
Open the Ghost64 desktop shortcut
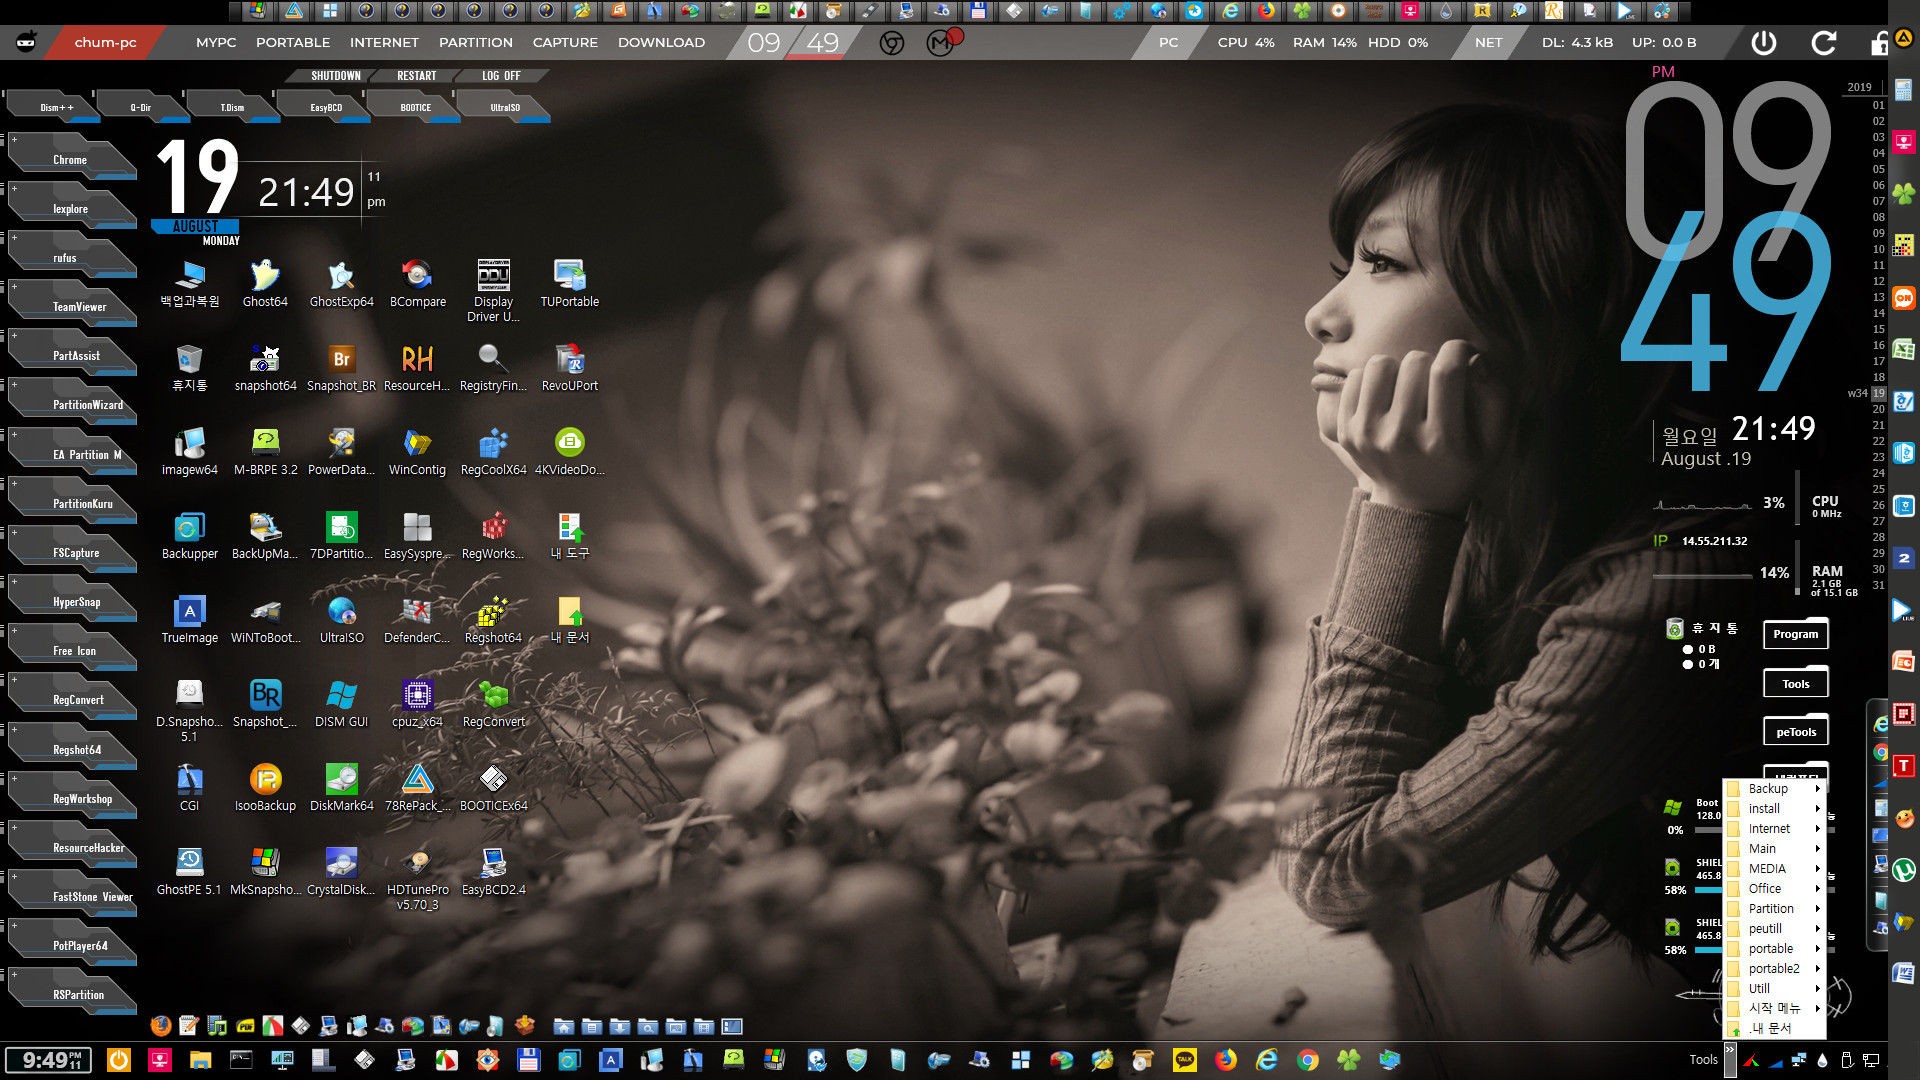(x=265, y=284)
